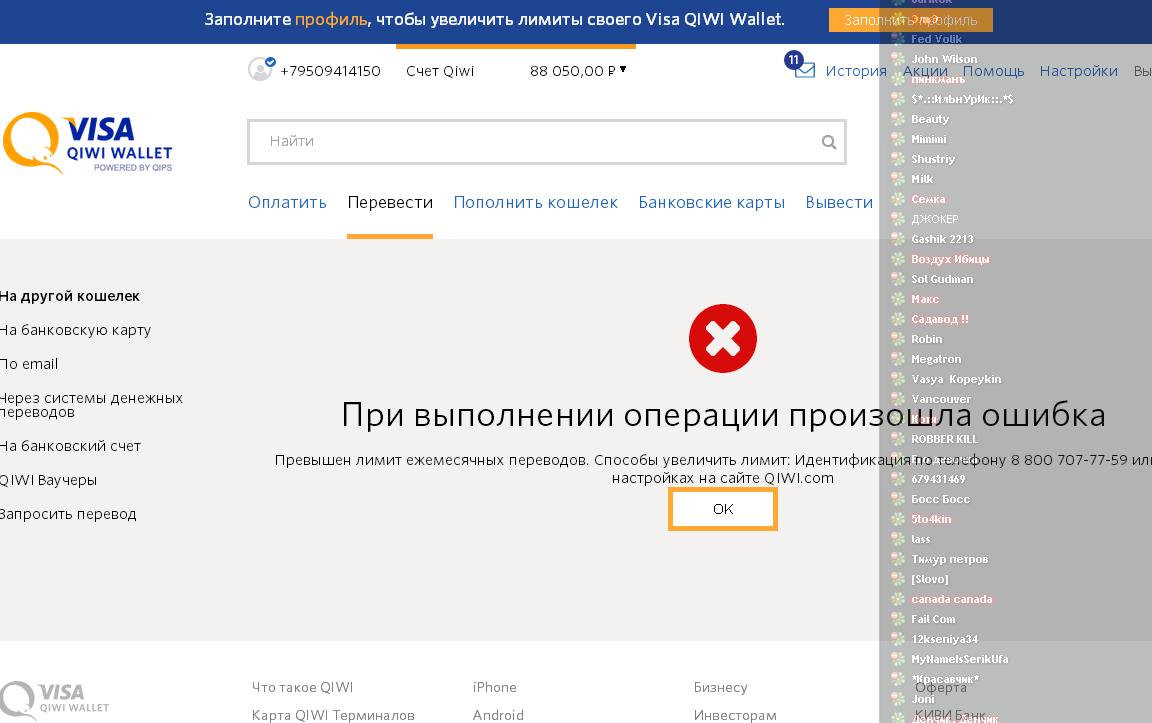Open the Пополнить кошелек tab
Viewport: 1152px width, 723px height.
(x=536, y=203)
